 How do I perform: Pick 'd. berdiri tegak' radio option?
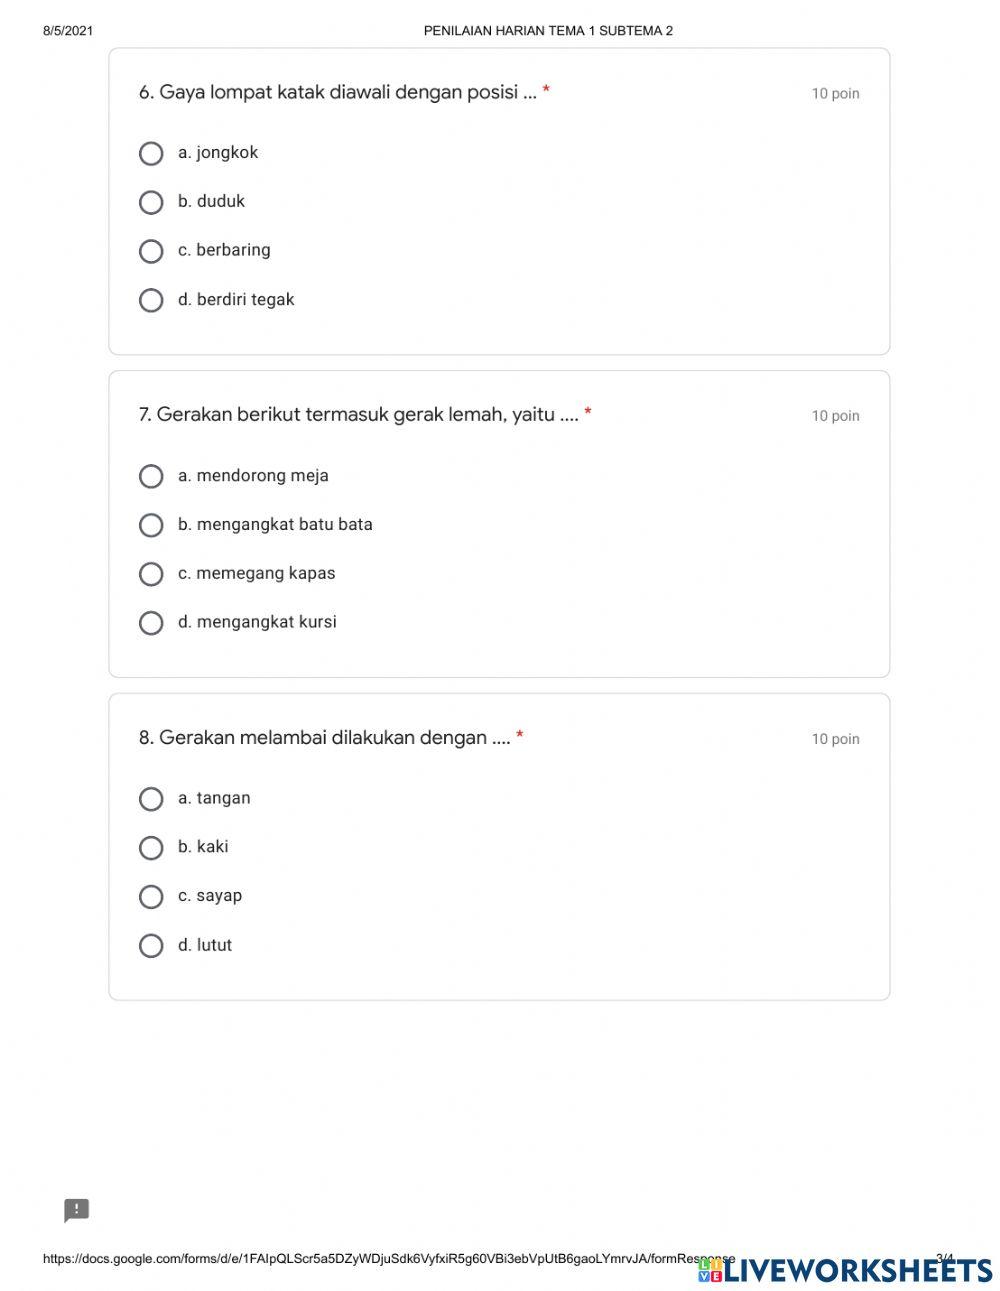tap(151, 300)
